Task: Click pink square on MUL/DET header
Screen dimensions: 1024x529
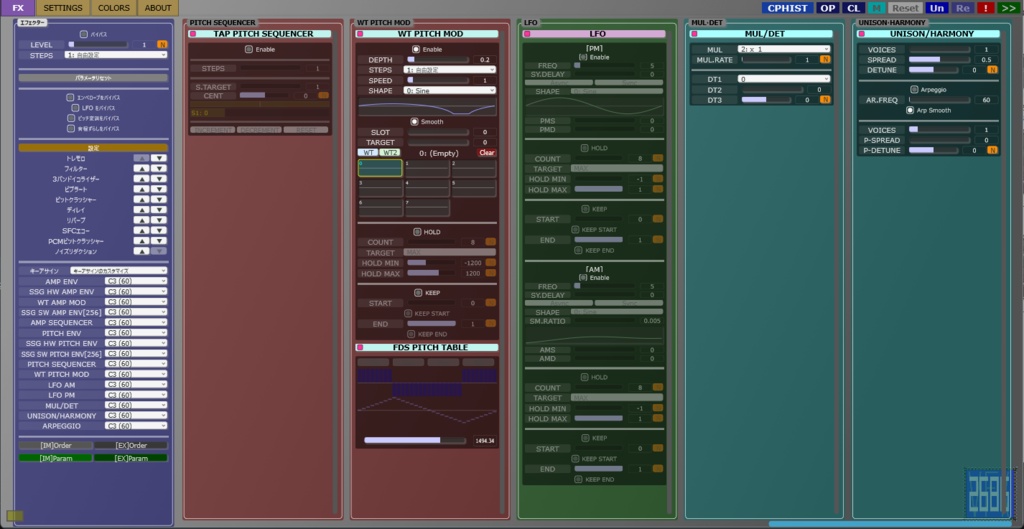Action: tap(694, 34)
